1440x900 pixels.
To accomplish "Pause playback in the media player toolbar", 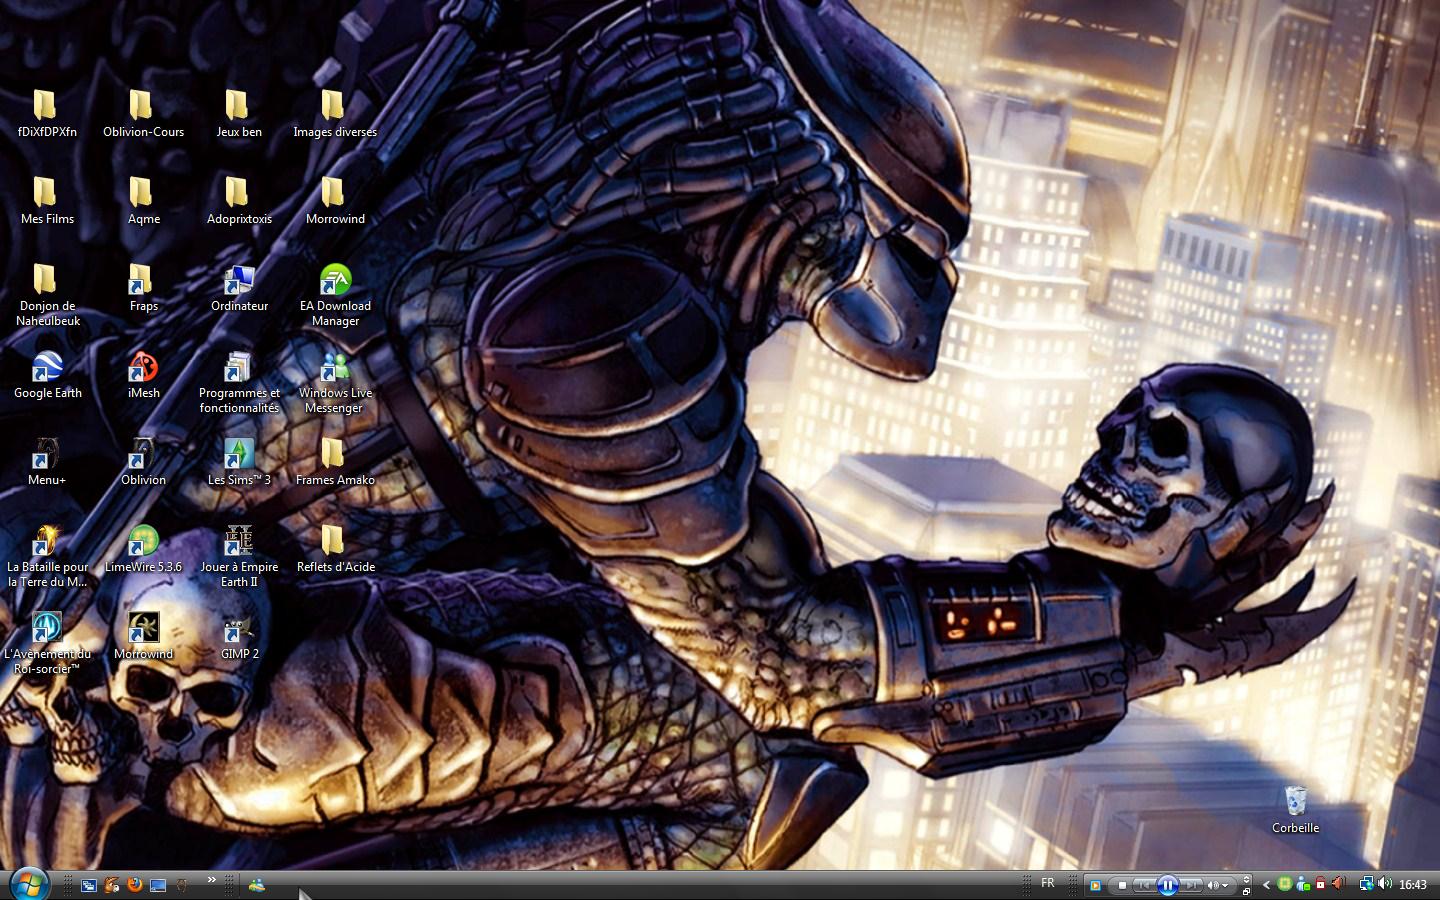I will click(x=1167, y=885).
